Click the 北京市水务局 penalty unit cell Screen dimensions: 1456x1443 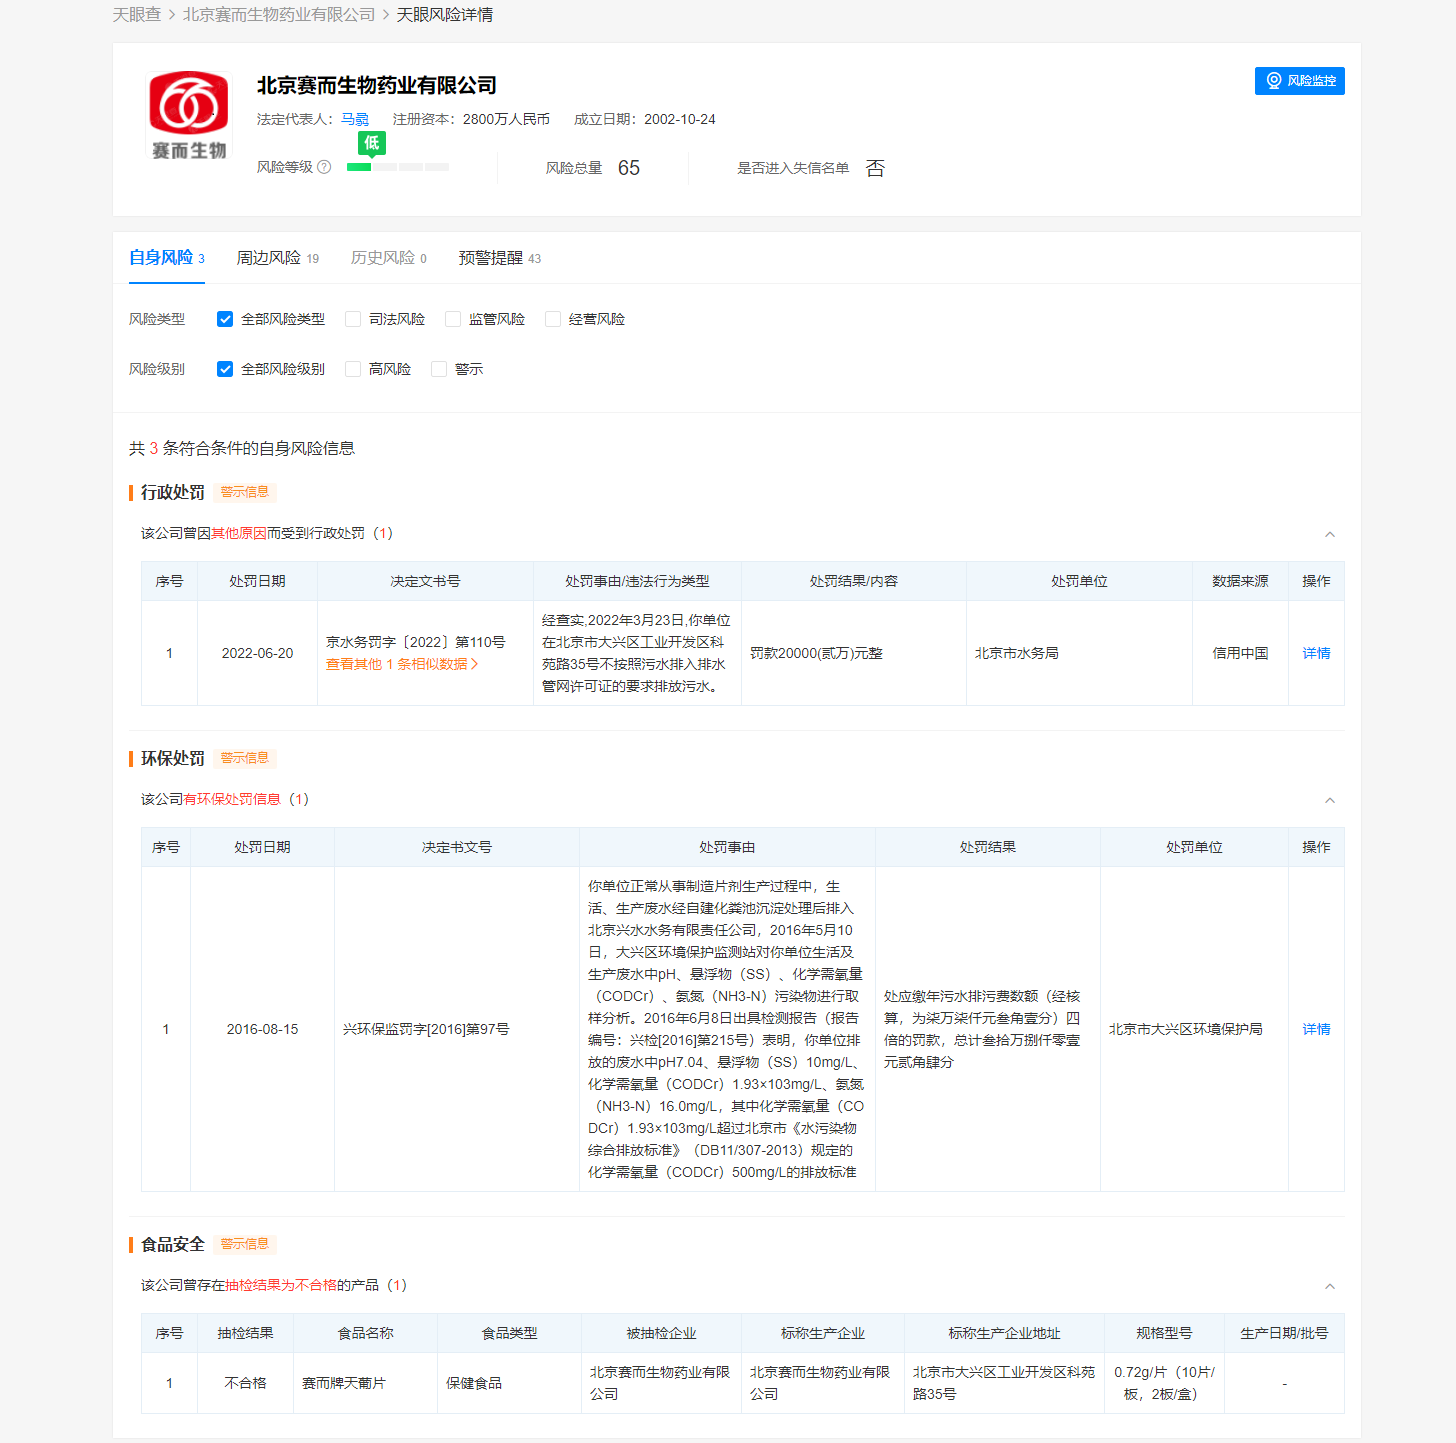tap(1079, 653)
